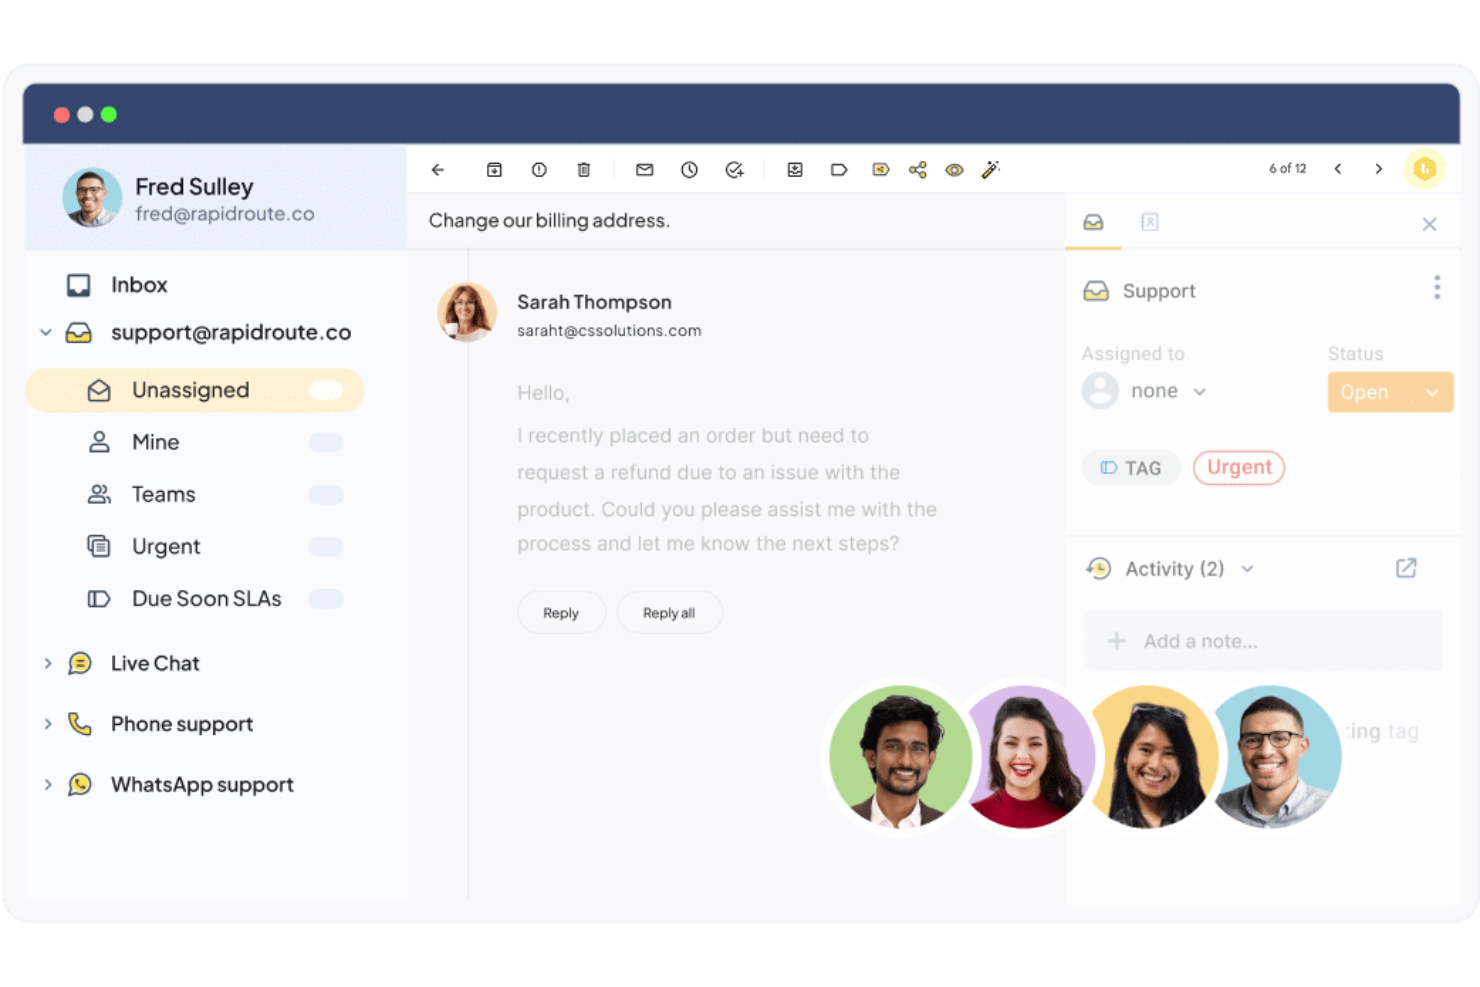Viewport: 1480px width, 987px height.
Task: Open the Status dropdown showing Open
Action: tap(1390, 392)
